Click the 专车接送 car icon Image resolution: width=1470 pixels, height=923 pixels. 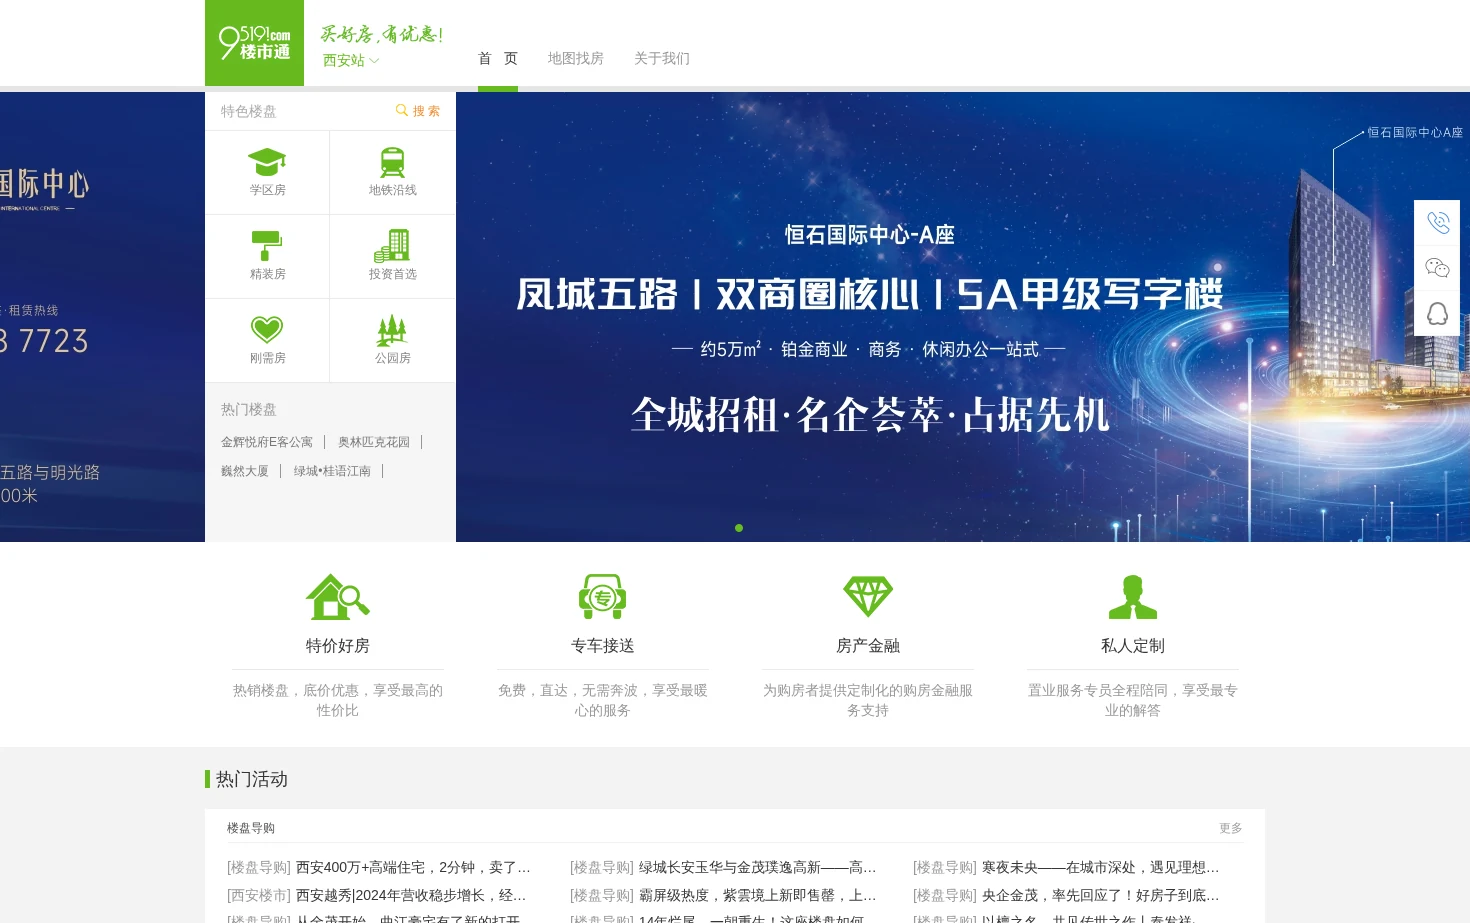pos(602,597)
